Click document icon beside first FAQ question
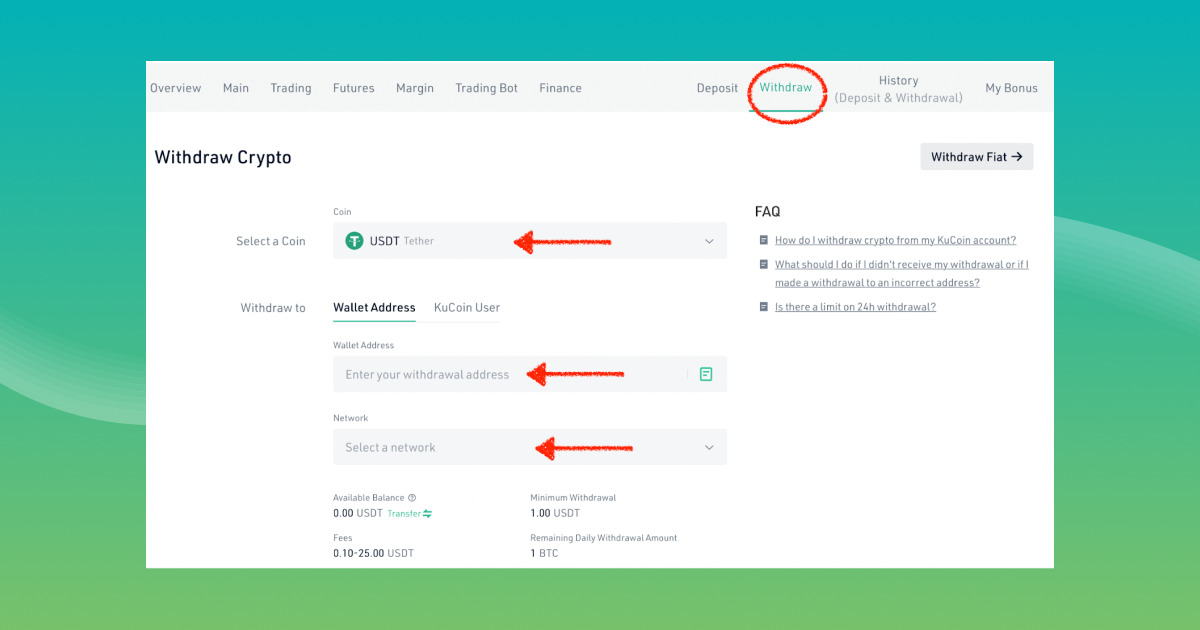 [763, 241]
